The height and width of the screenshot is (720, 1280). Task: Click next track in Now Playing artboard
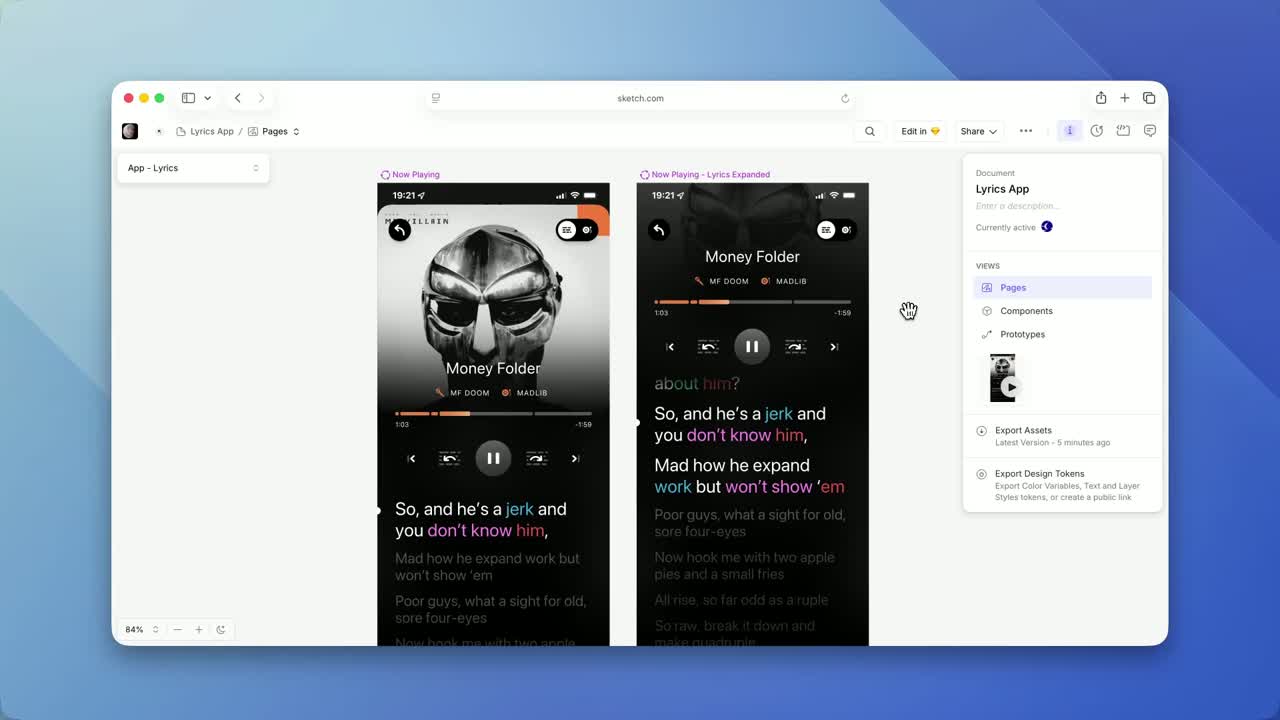pos(575,459)
